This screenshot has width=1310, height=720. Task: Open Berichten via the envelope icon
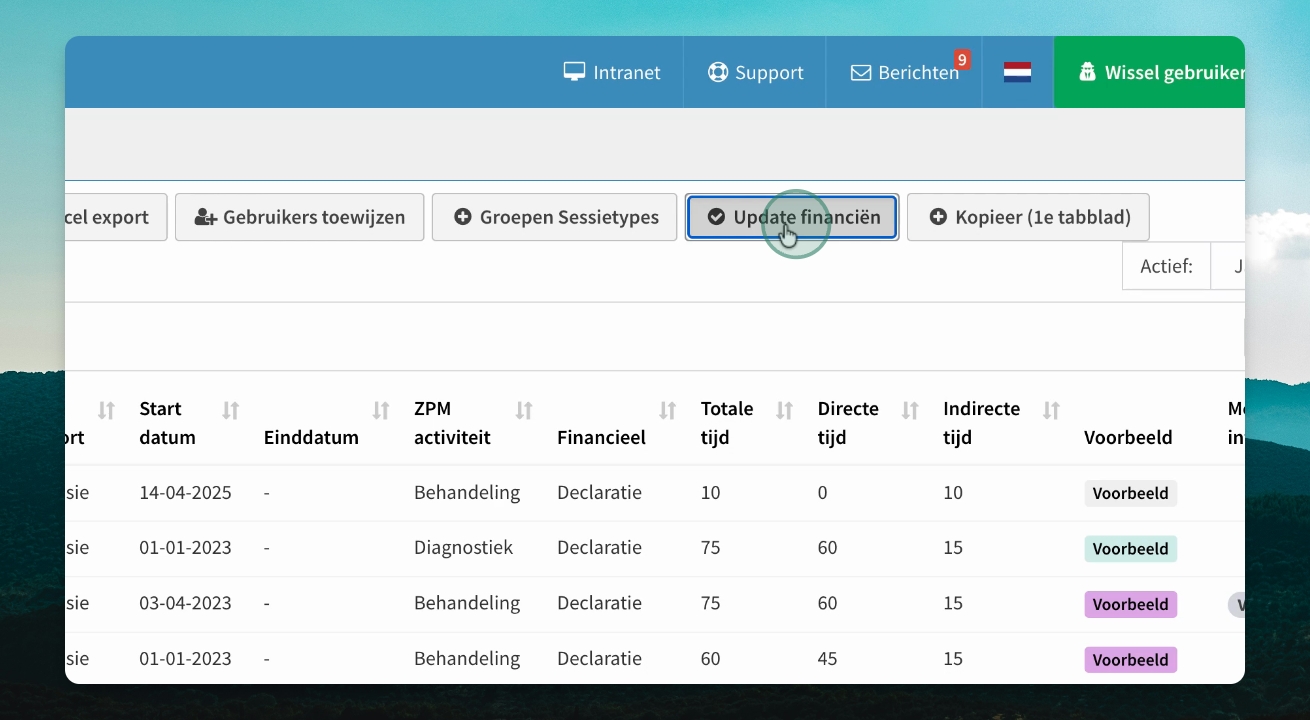(x=860, y=73)
